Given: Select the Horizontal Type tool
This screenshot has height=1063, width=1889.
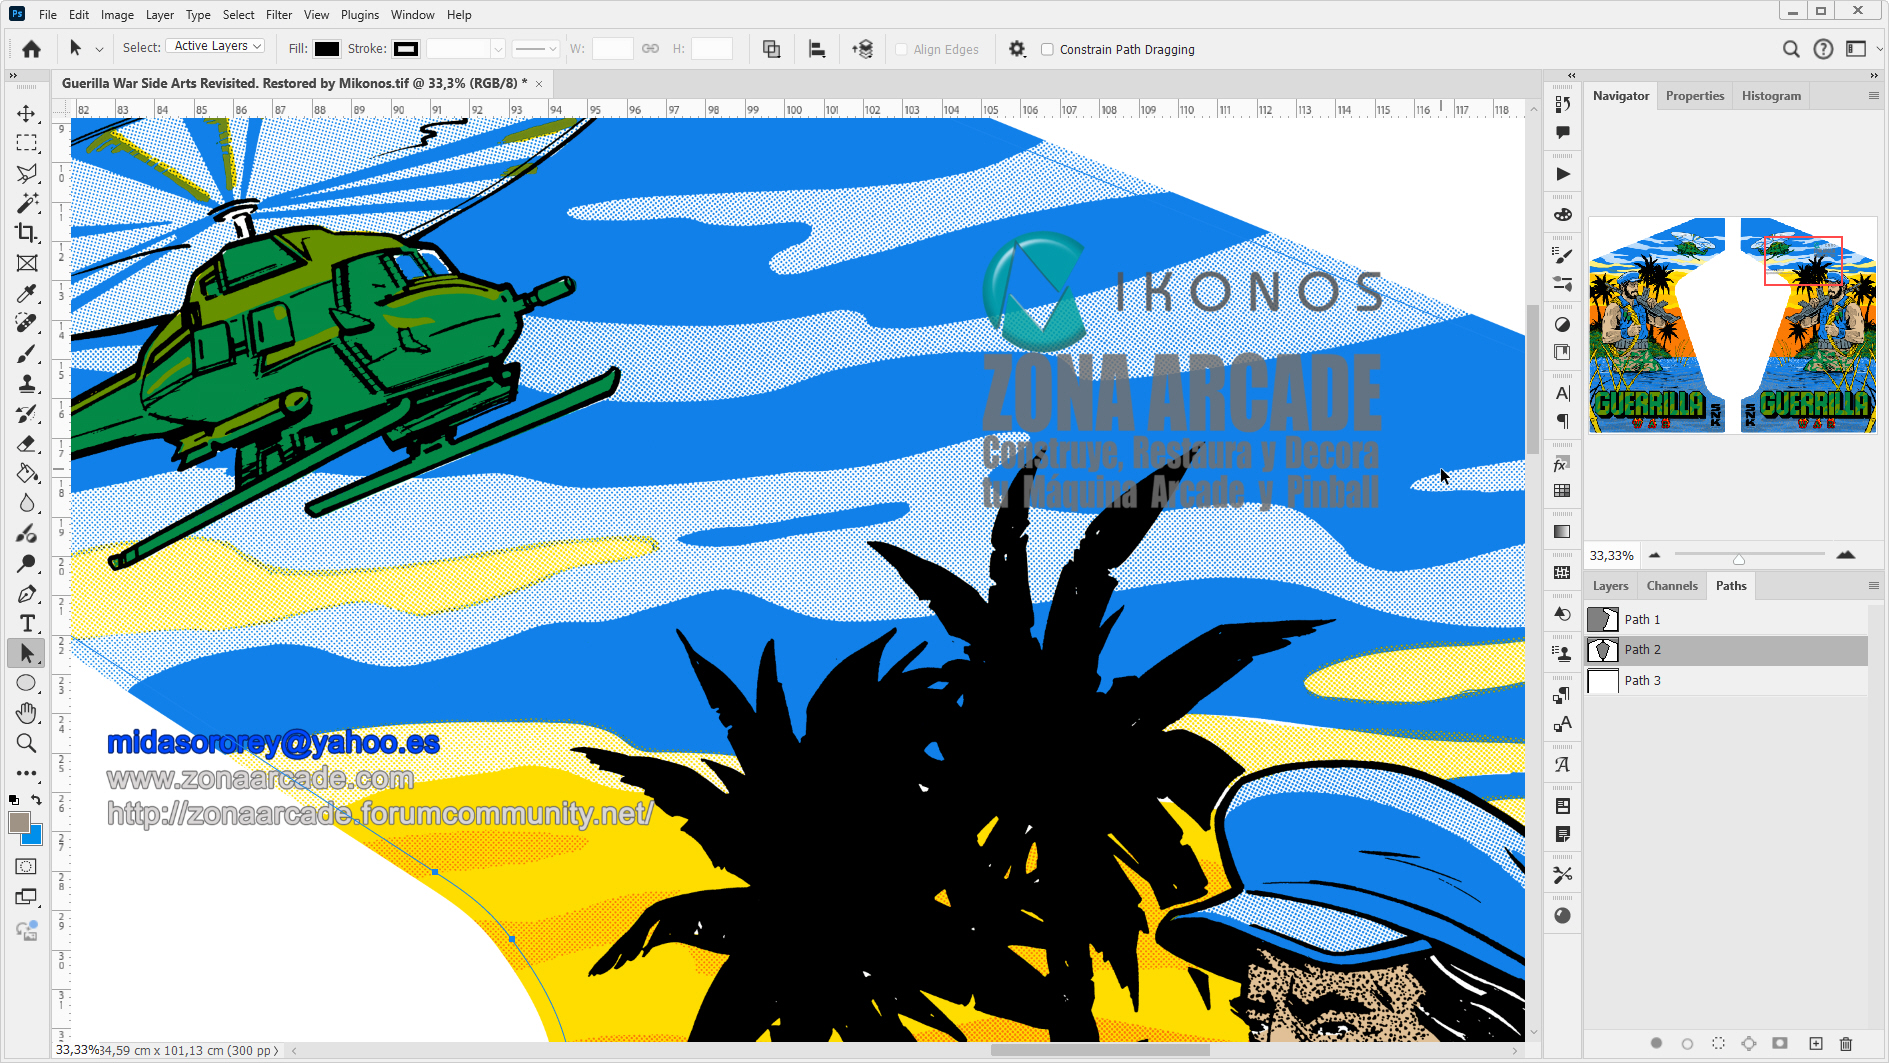Looking at the screenshot, I should pos(27,624).
